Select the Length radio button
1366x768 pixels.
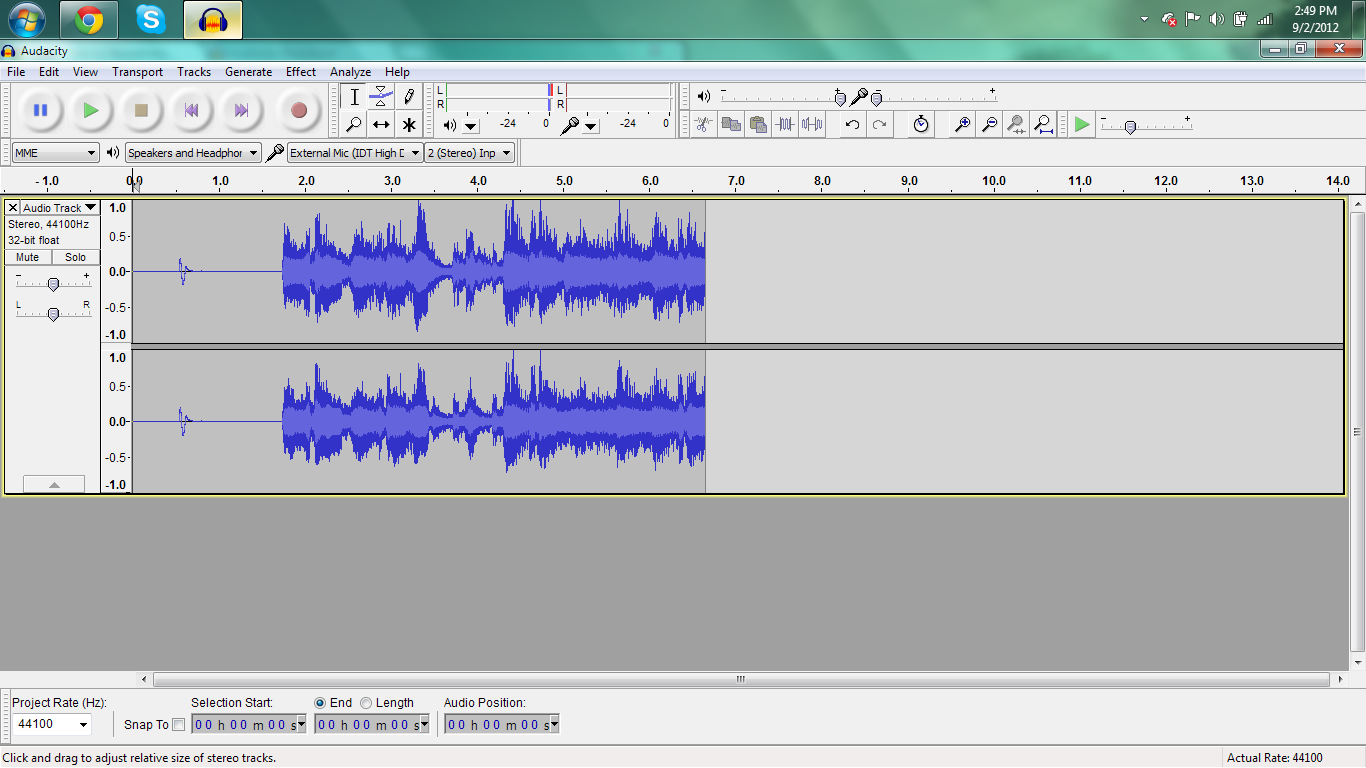[366, 703]
